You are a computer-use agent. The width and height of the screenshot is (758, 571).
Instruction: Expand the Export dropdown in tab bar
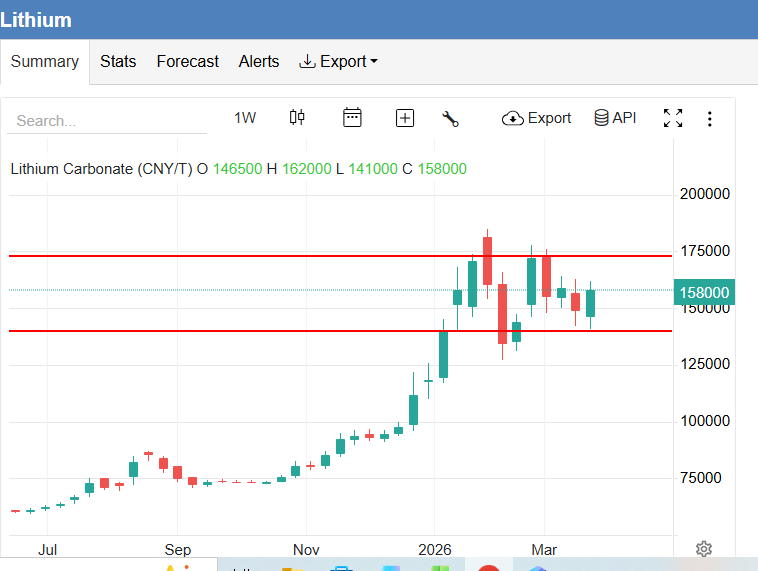[339, 62]
